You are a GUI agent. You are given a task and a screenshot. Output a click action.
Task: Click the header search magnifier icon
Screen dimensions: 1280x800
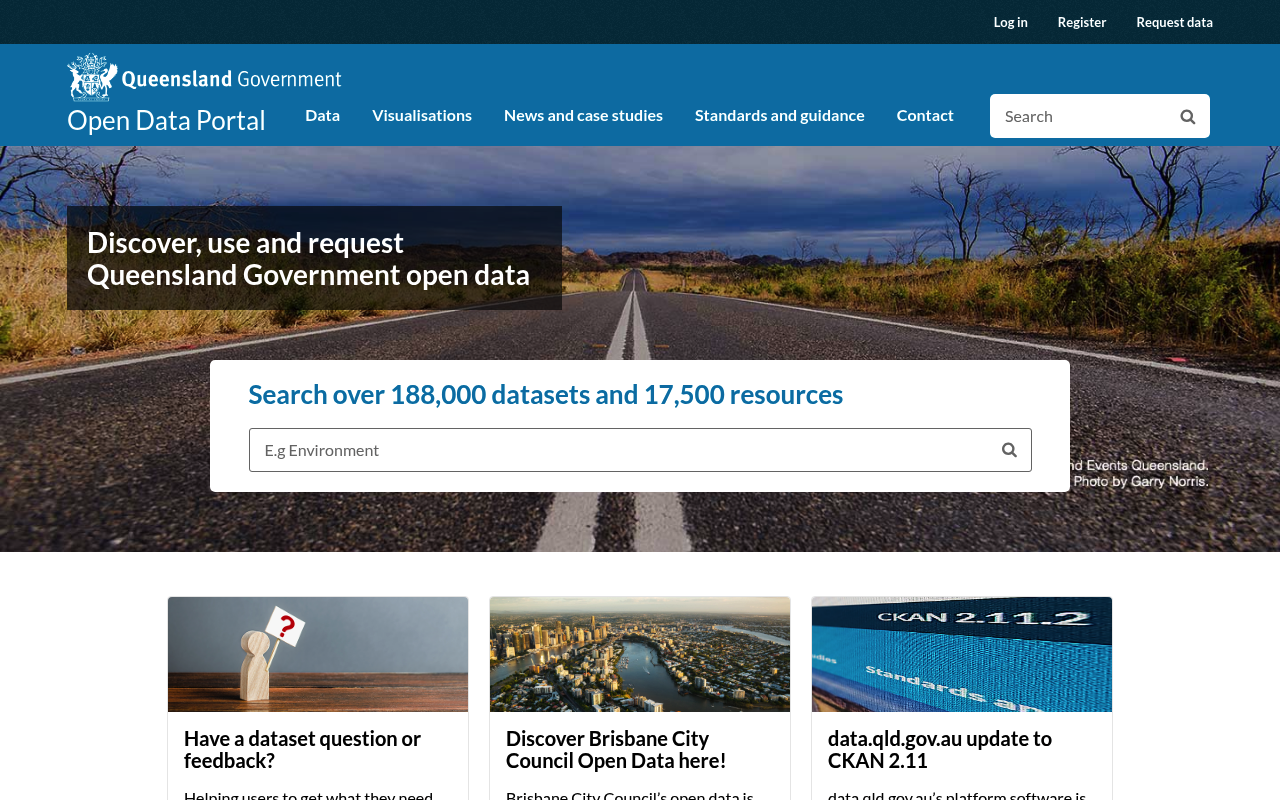(x=1187, y=116)
